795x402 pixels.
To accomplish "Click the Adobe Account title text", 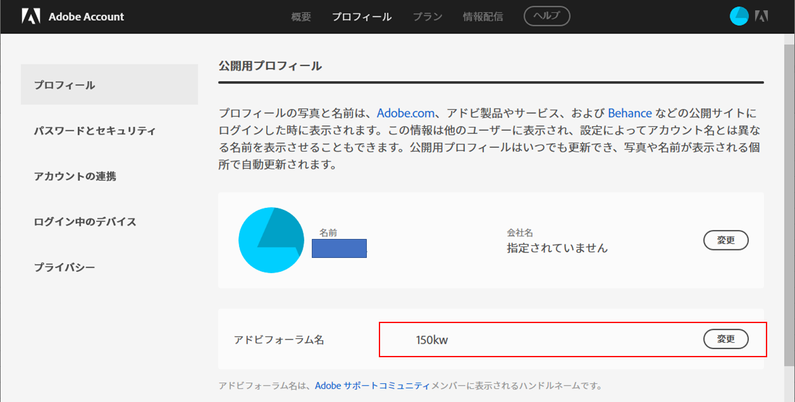I will click(x=86, y=17).
